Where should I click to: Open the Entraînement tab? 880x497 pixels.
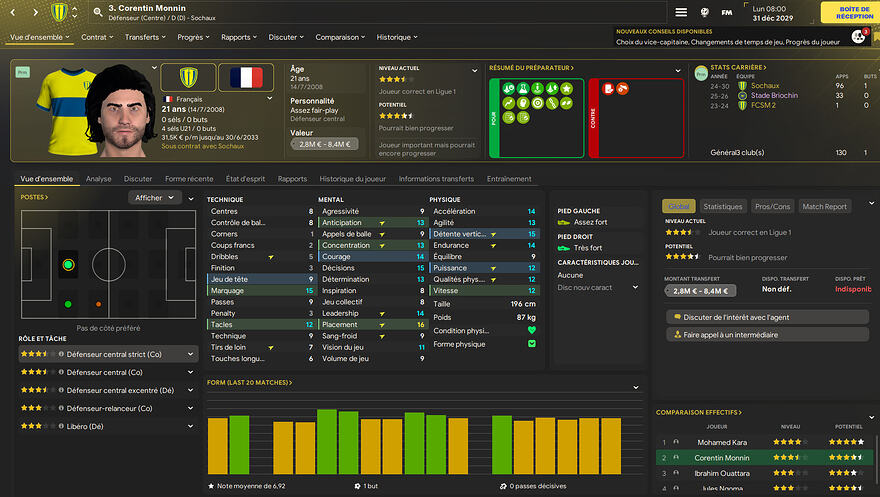508,179
